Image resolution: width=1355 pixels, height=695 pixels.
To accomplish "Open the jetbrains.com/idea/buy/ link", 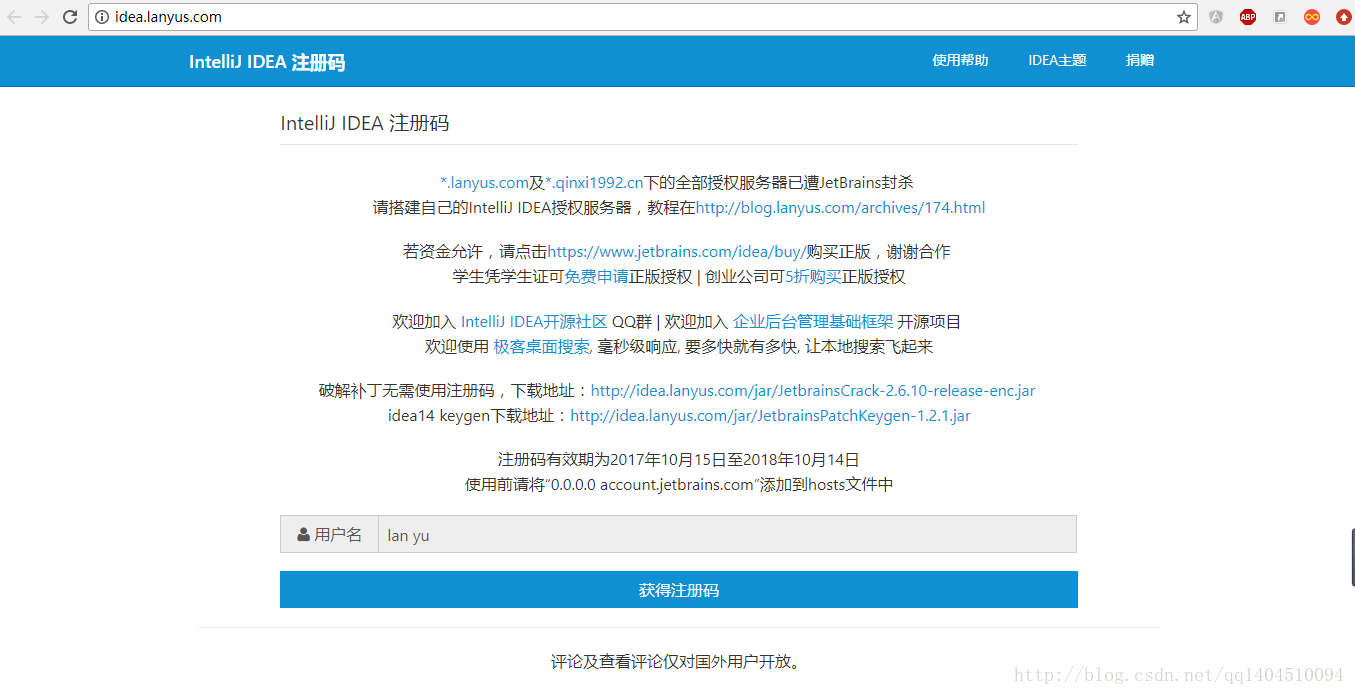I will click(677, 251).
